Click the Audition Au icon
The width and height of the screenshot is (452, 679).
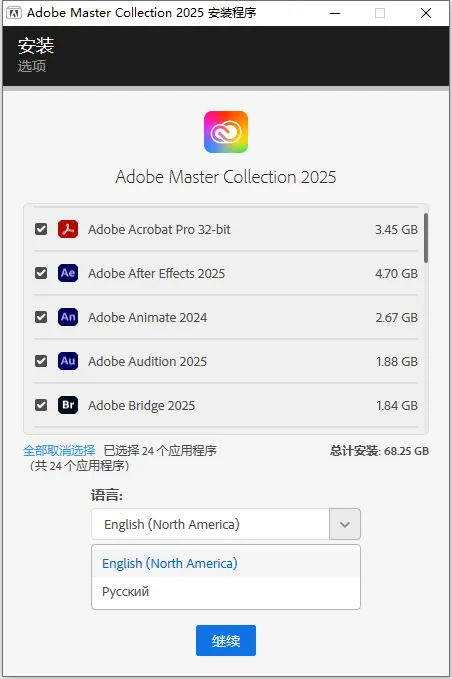coord(68,361)
